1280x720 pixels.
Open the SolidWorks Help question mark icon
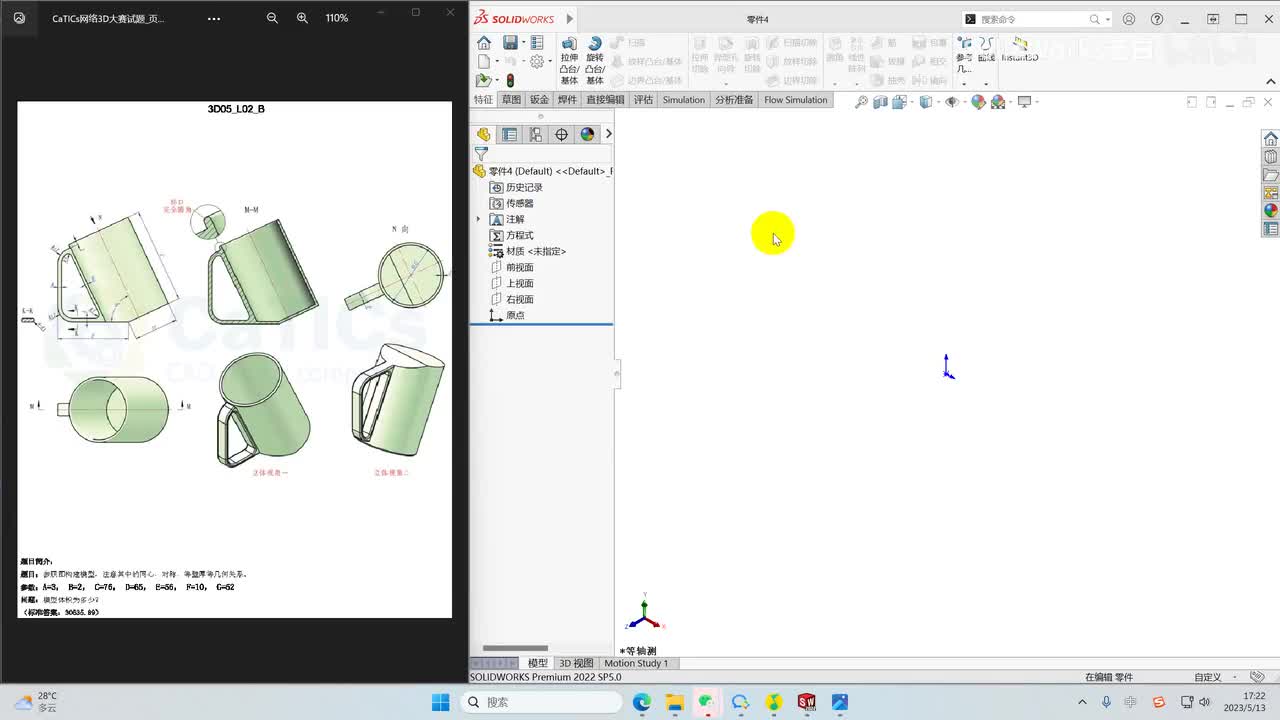(1157, 19)
